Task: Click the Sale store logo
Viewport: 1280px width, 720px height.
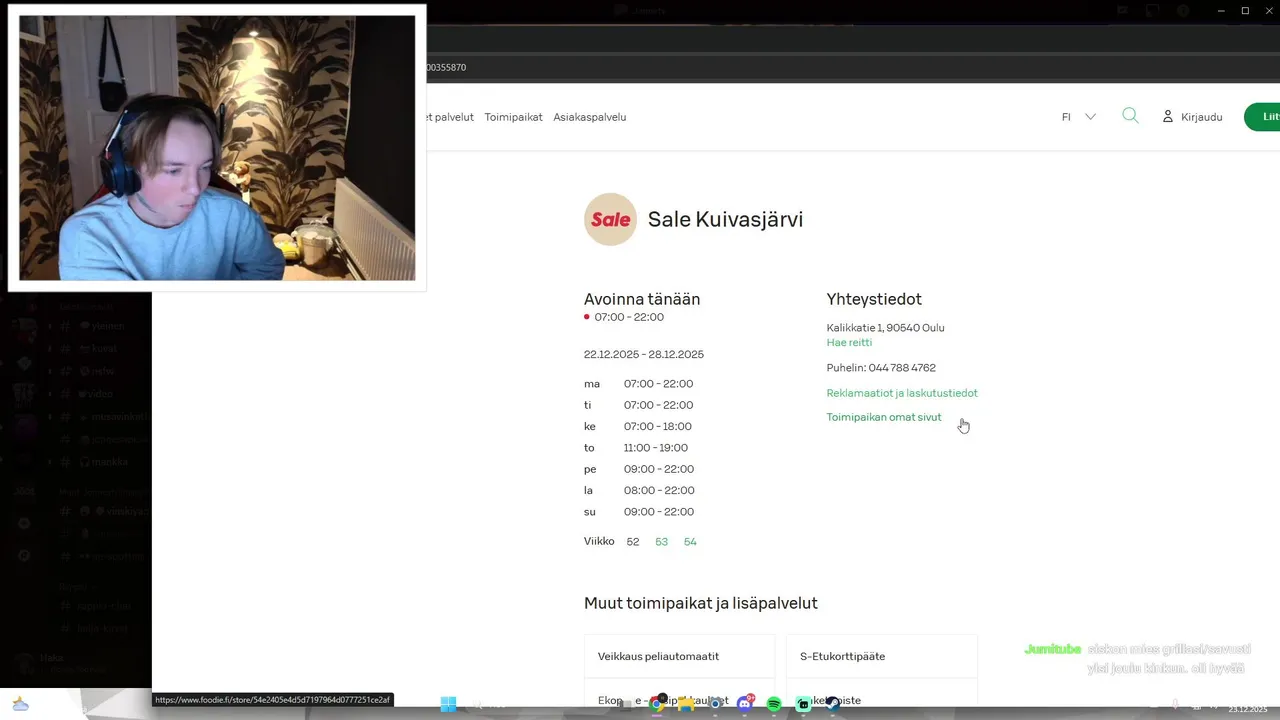Action: [610, 219]
